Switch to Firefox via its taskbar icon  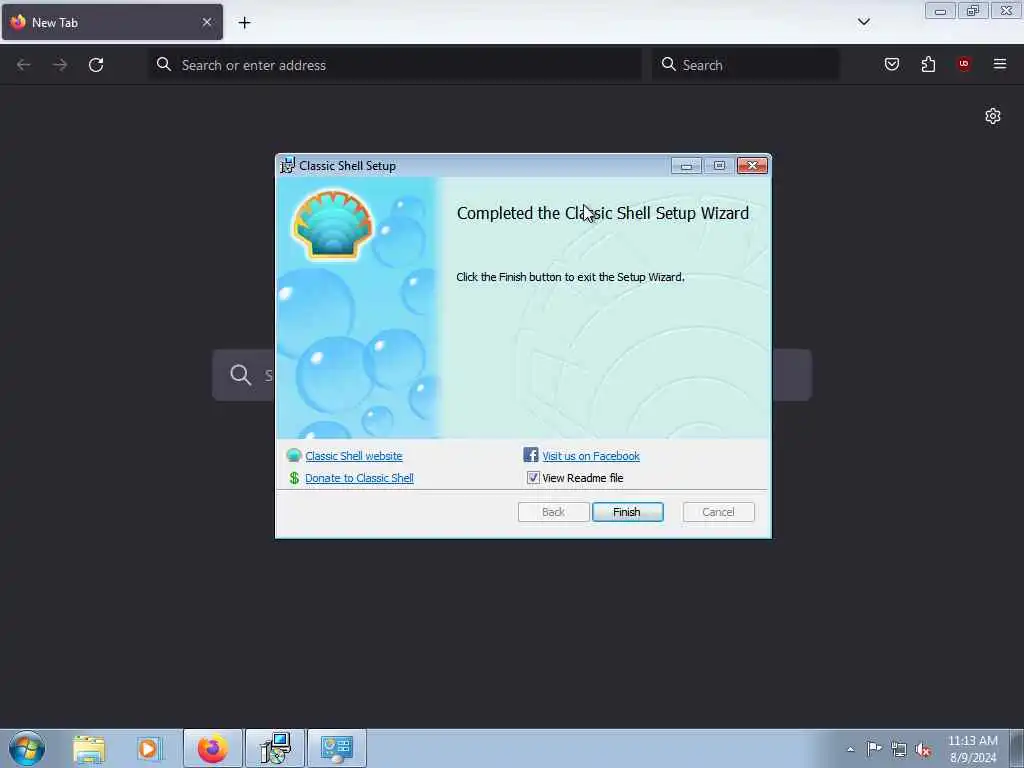click(212, 748)
